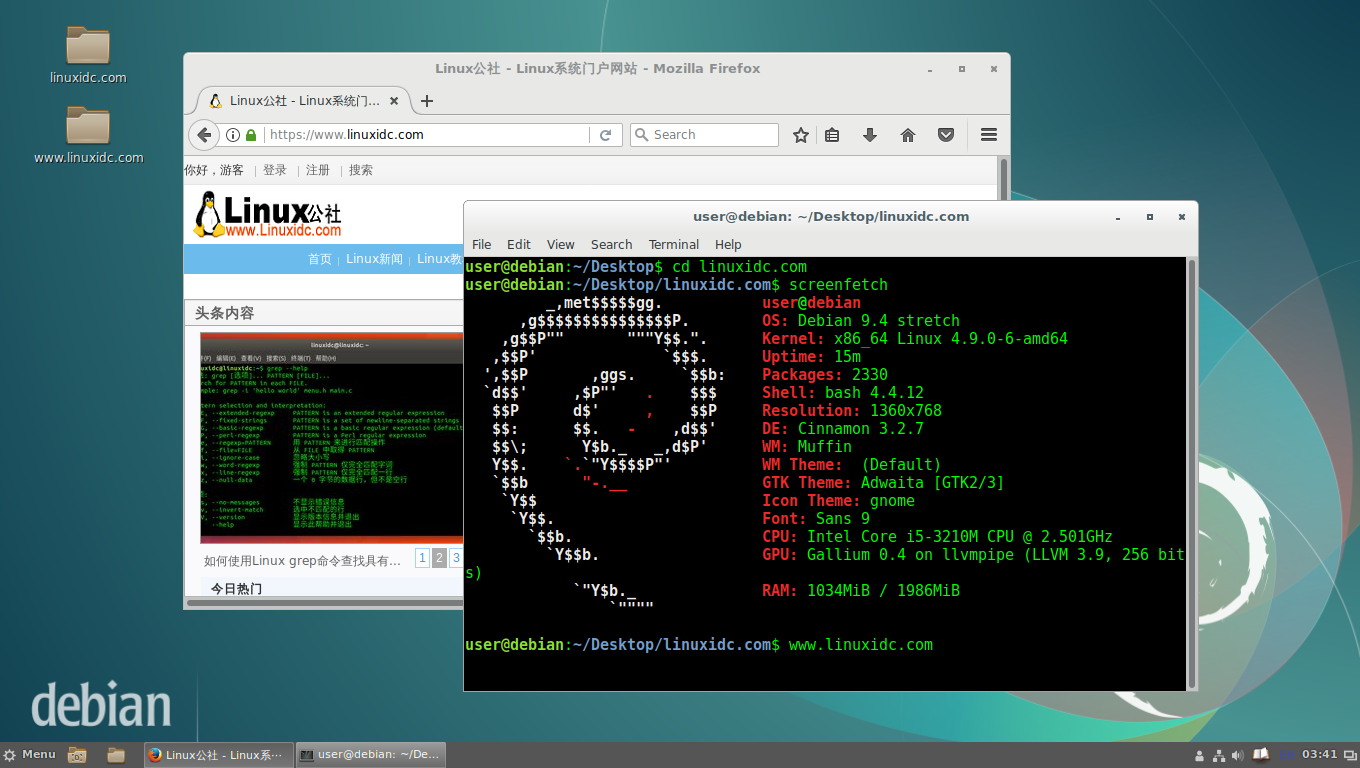Screen dimensions: 1360x768
Task: Open the network connections tray icon
Action: click(x=1219, y=755)
